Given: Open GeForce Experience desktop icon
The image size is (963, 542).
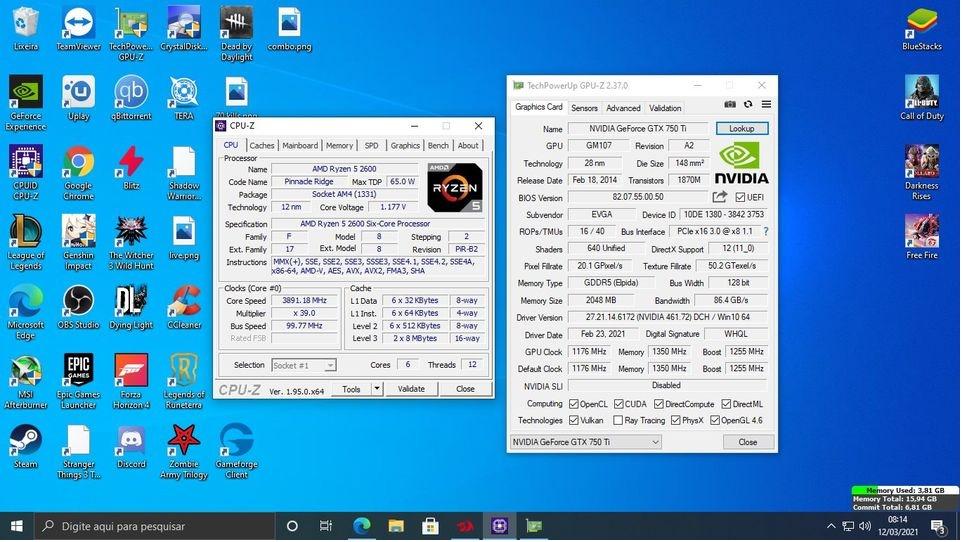Looking at the screenshot, I should [26, 103].
